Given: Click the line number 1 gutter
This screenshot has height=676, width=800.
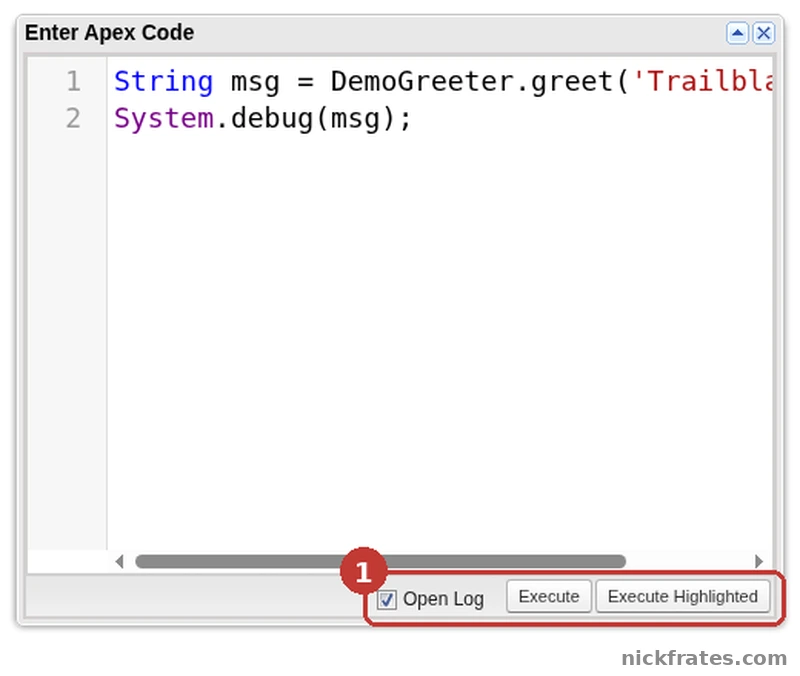Looking at the screenshot, I should 73,82.
